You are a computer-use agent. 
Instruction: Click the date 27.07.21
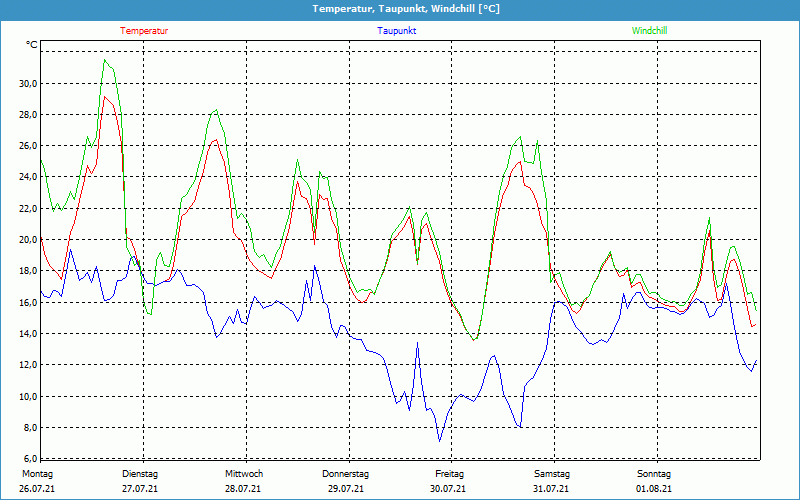(140, 489)
